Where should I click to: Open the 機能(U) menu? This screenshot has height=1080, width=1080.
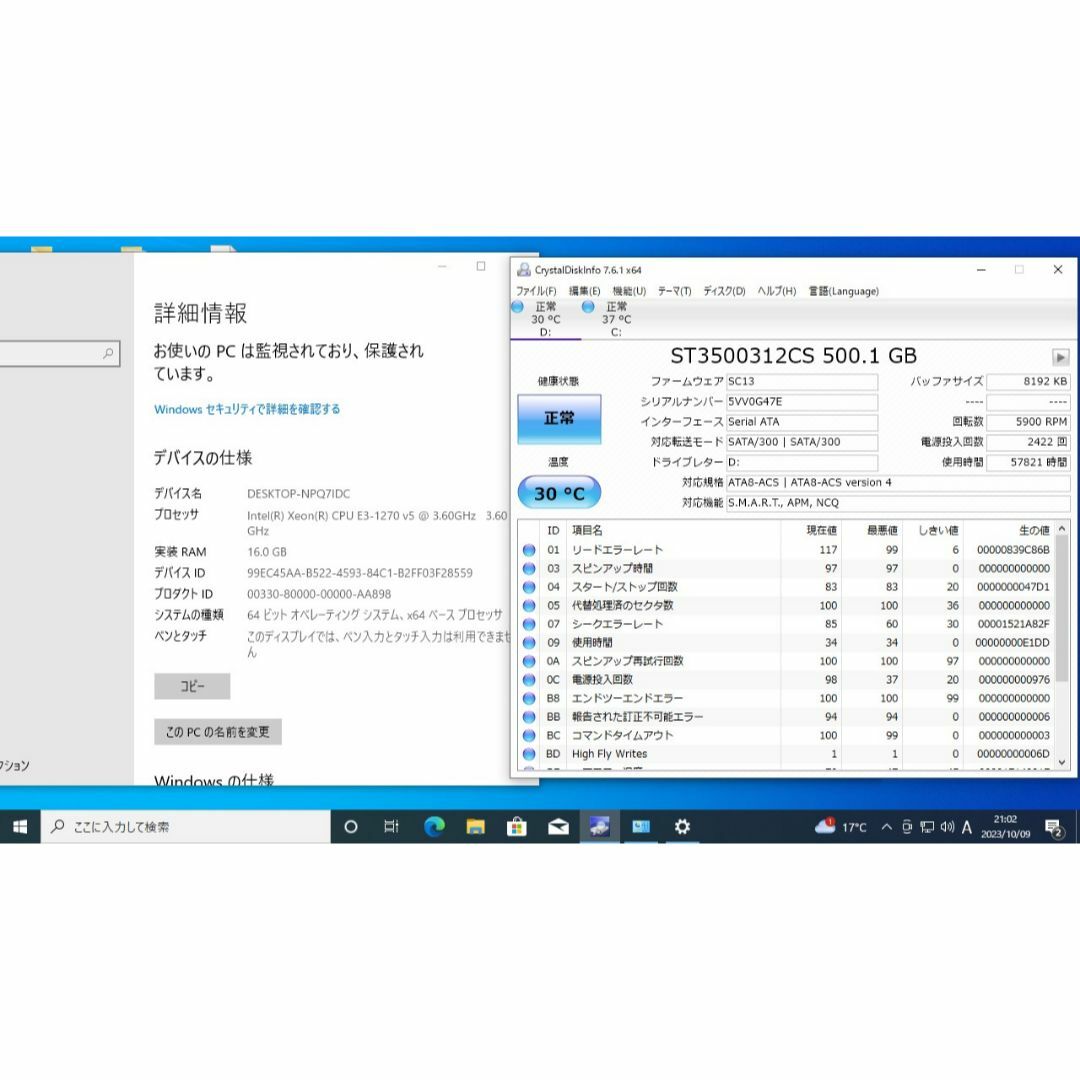click(629, 291)
